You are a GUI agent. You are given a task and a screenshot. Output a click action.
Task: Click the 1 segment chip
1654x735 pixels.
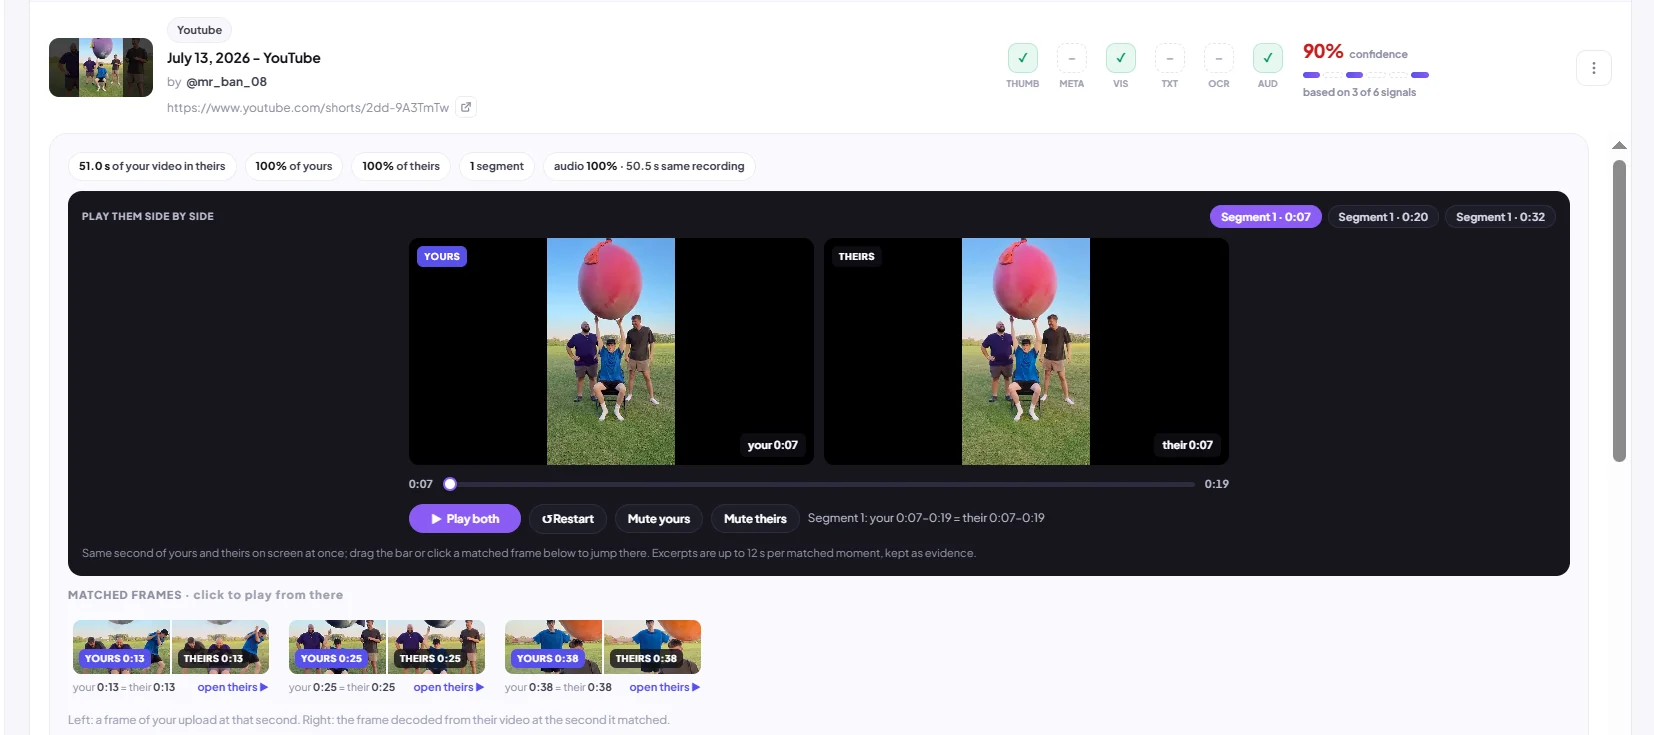[x=497, y=166]
